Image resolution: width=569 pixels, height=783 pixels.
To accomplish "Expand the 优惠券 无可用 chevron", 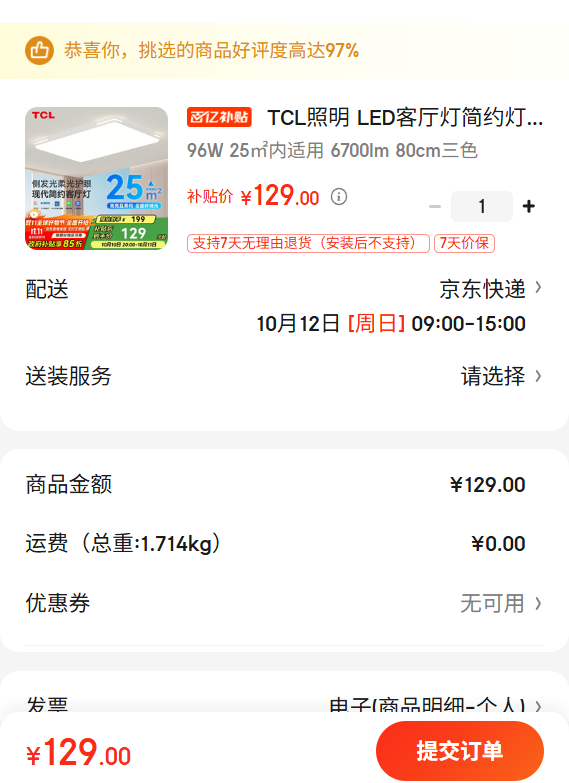I will [539, 603].
